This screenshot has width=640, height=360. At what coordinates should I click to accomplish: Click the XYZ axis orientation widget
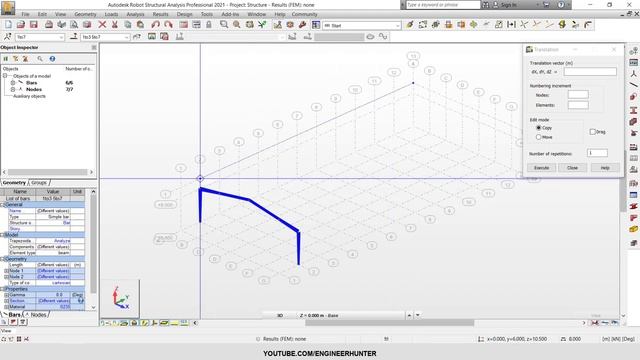[x=120, y=298]
